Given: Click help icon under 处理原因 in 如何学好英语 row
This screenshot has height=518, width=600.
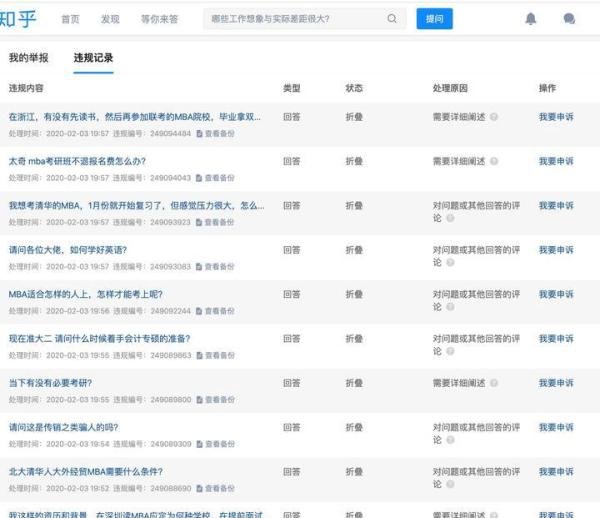Looking at the screenshot, I should pos(450,262).
